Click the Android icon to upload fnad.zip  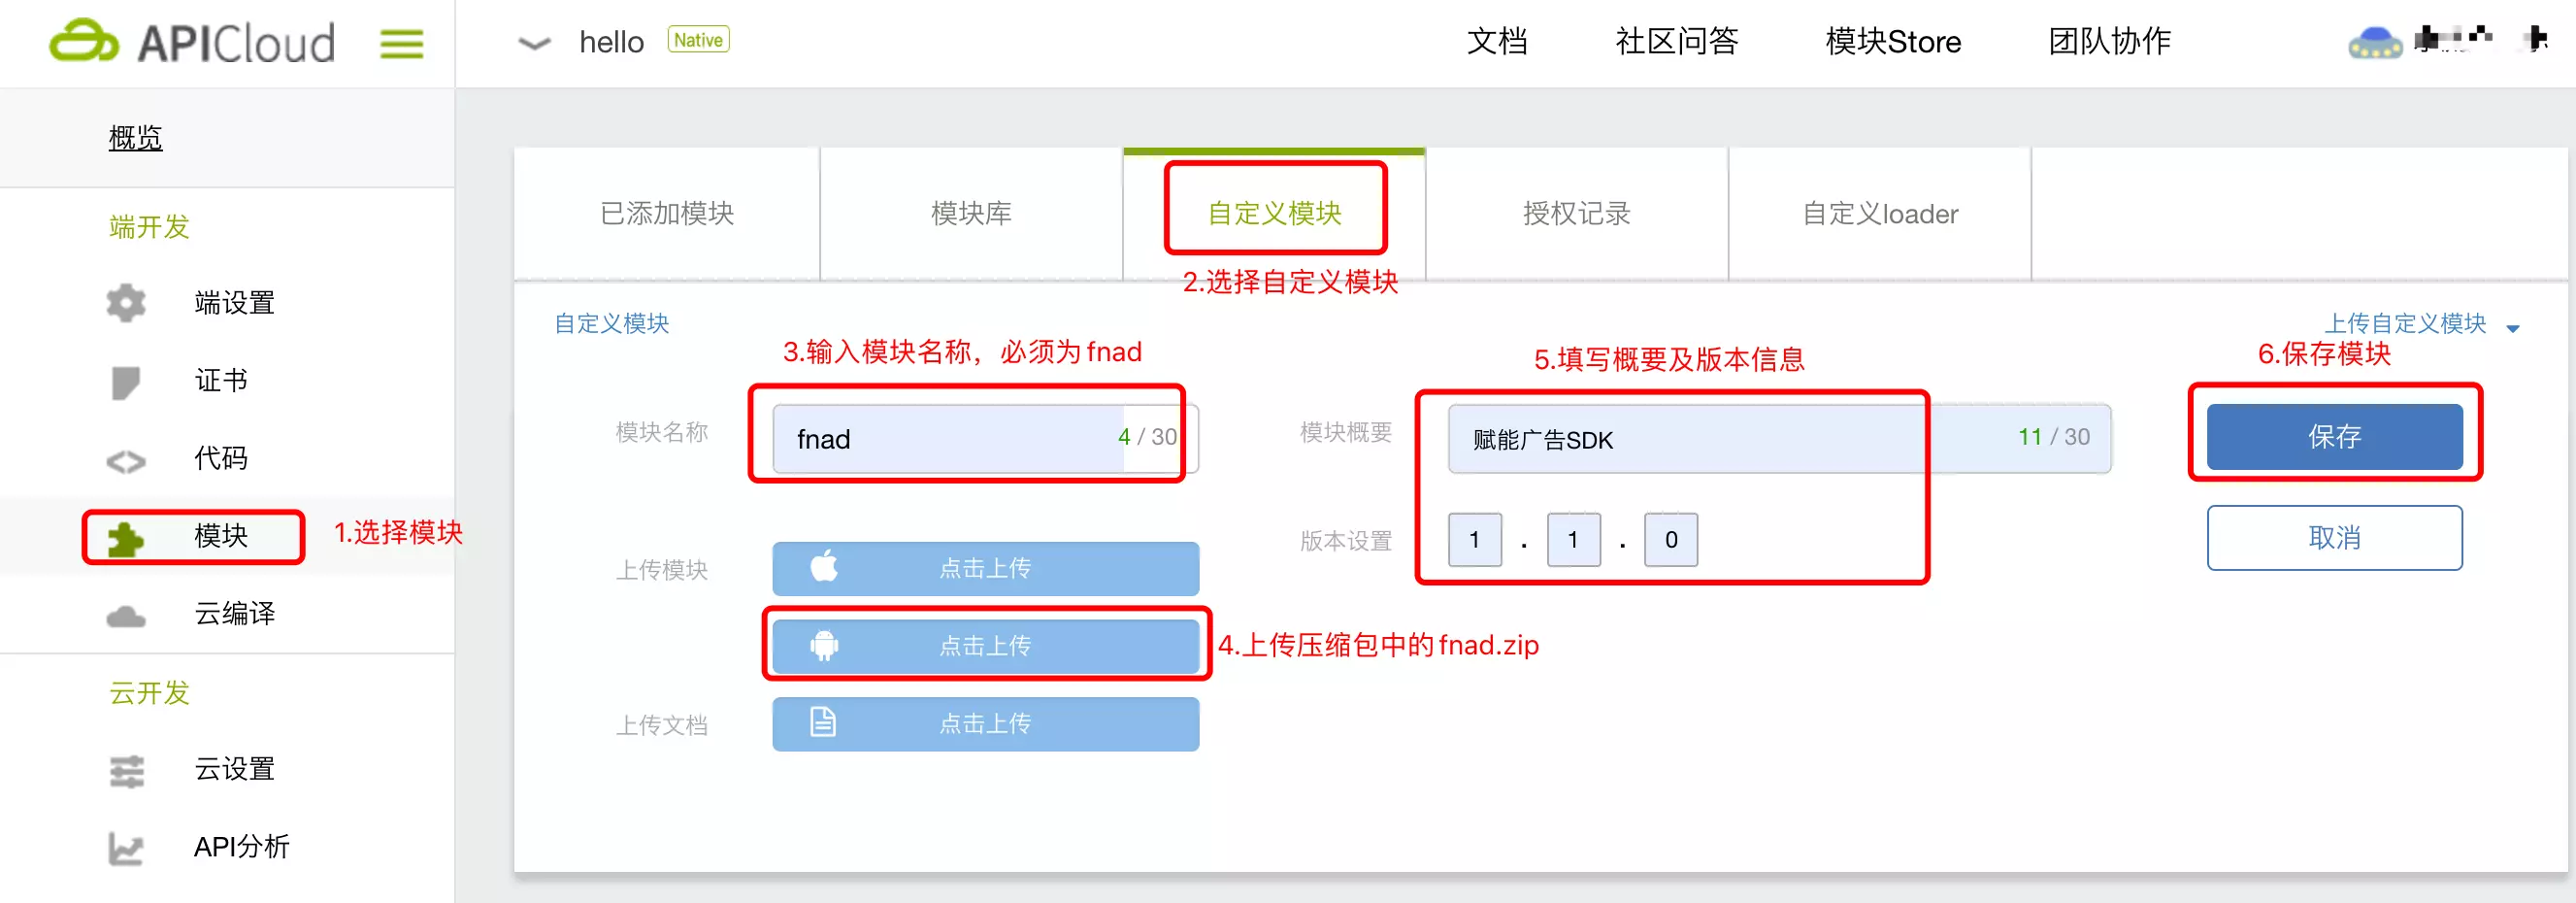(x=823, y=646)
